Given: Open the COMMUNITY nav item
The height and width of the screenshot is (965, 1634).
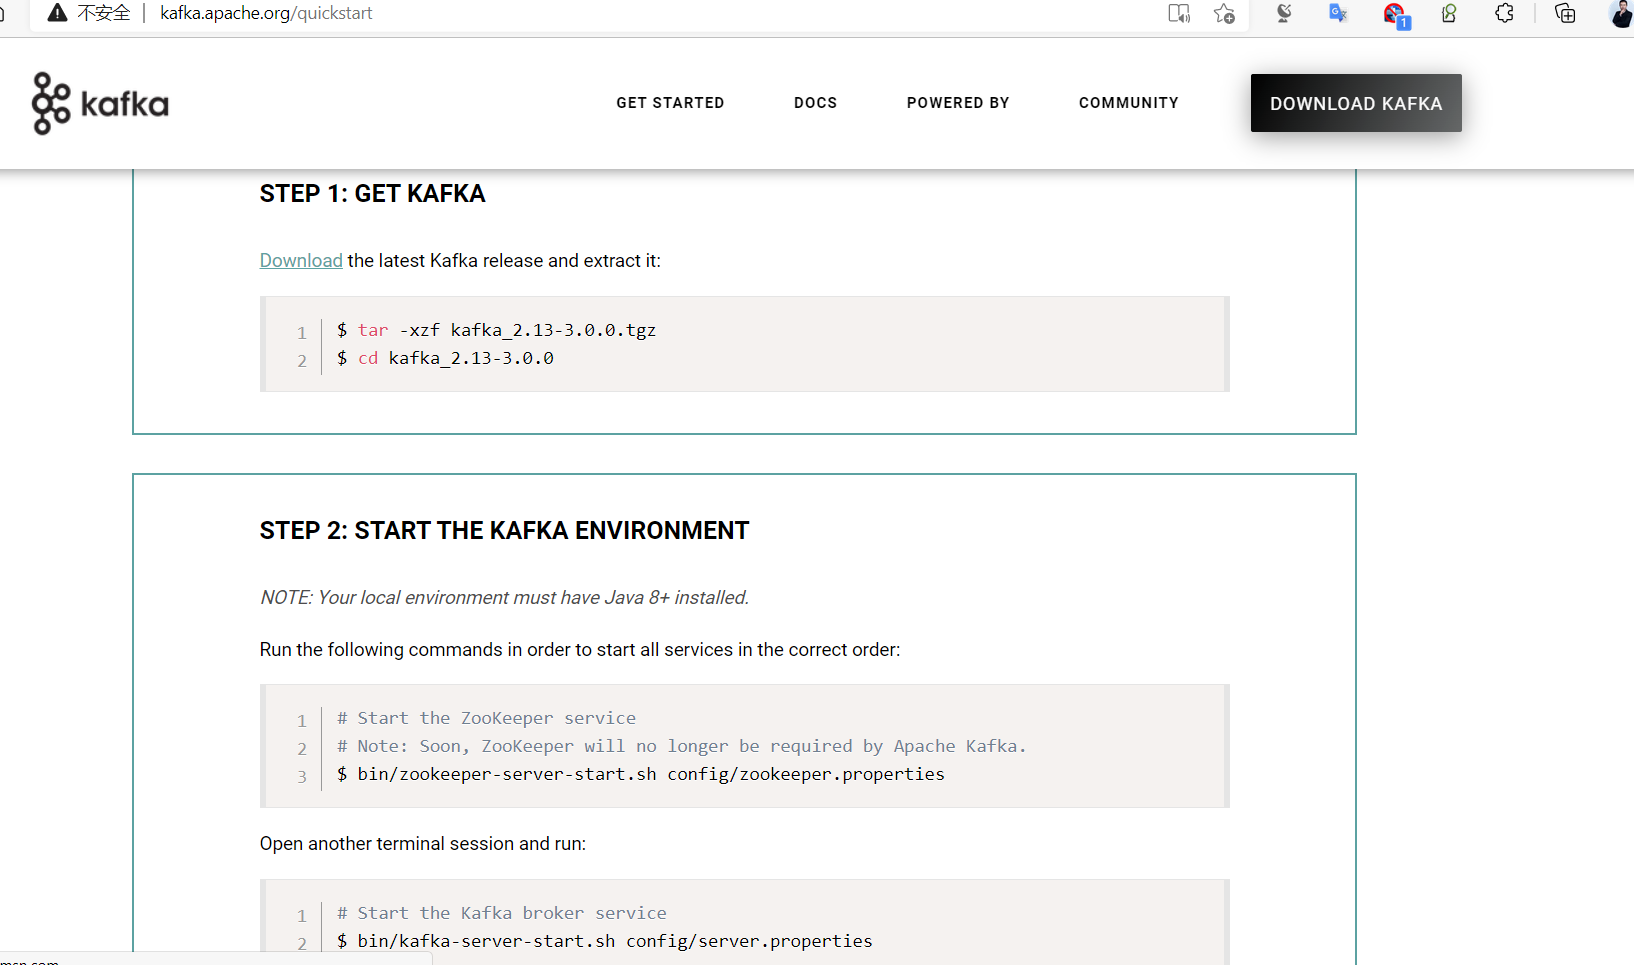Looking at the screenshot, I should click(1128, 103).
